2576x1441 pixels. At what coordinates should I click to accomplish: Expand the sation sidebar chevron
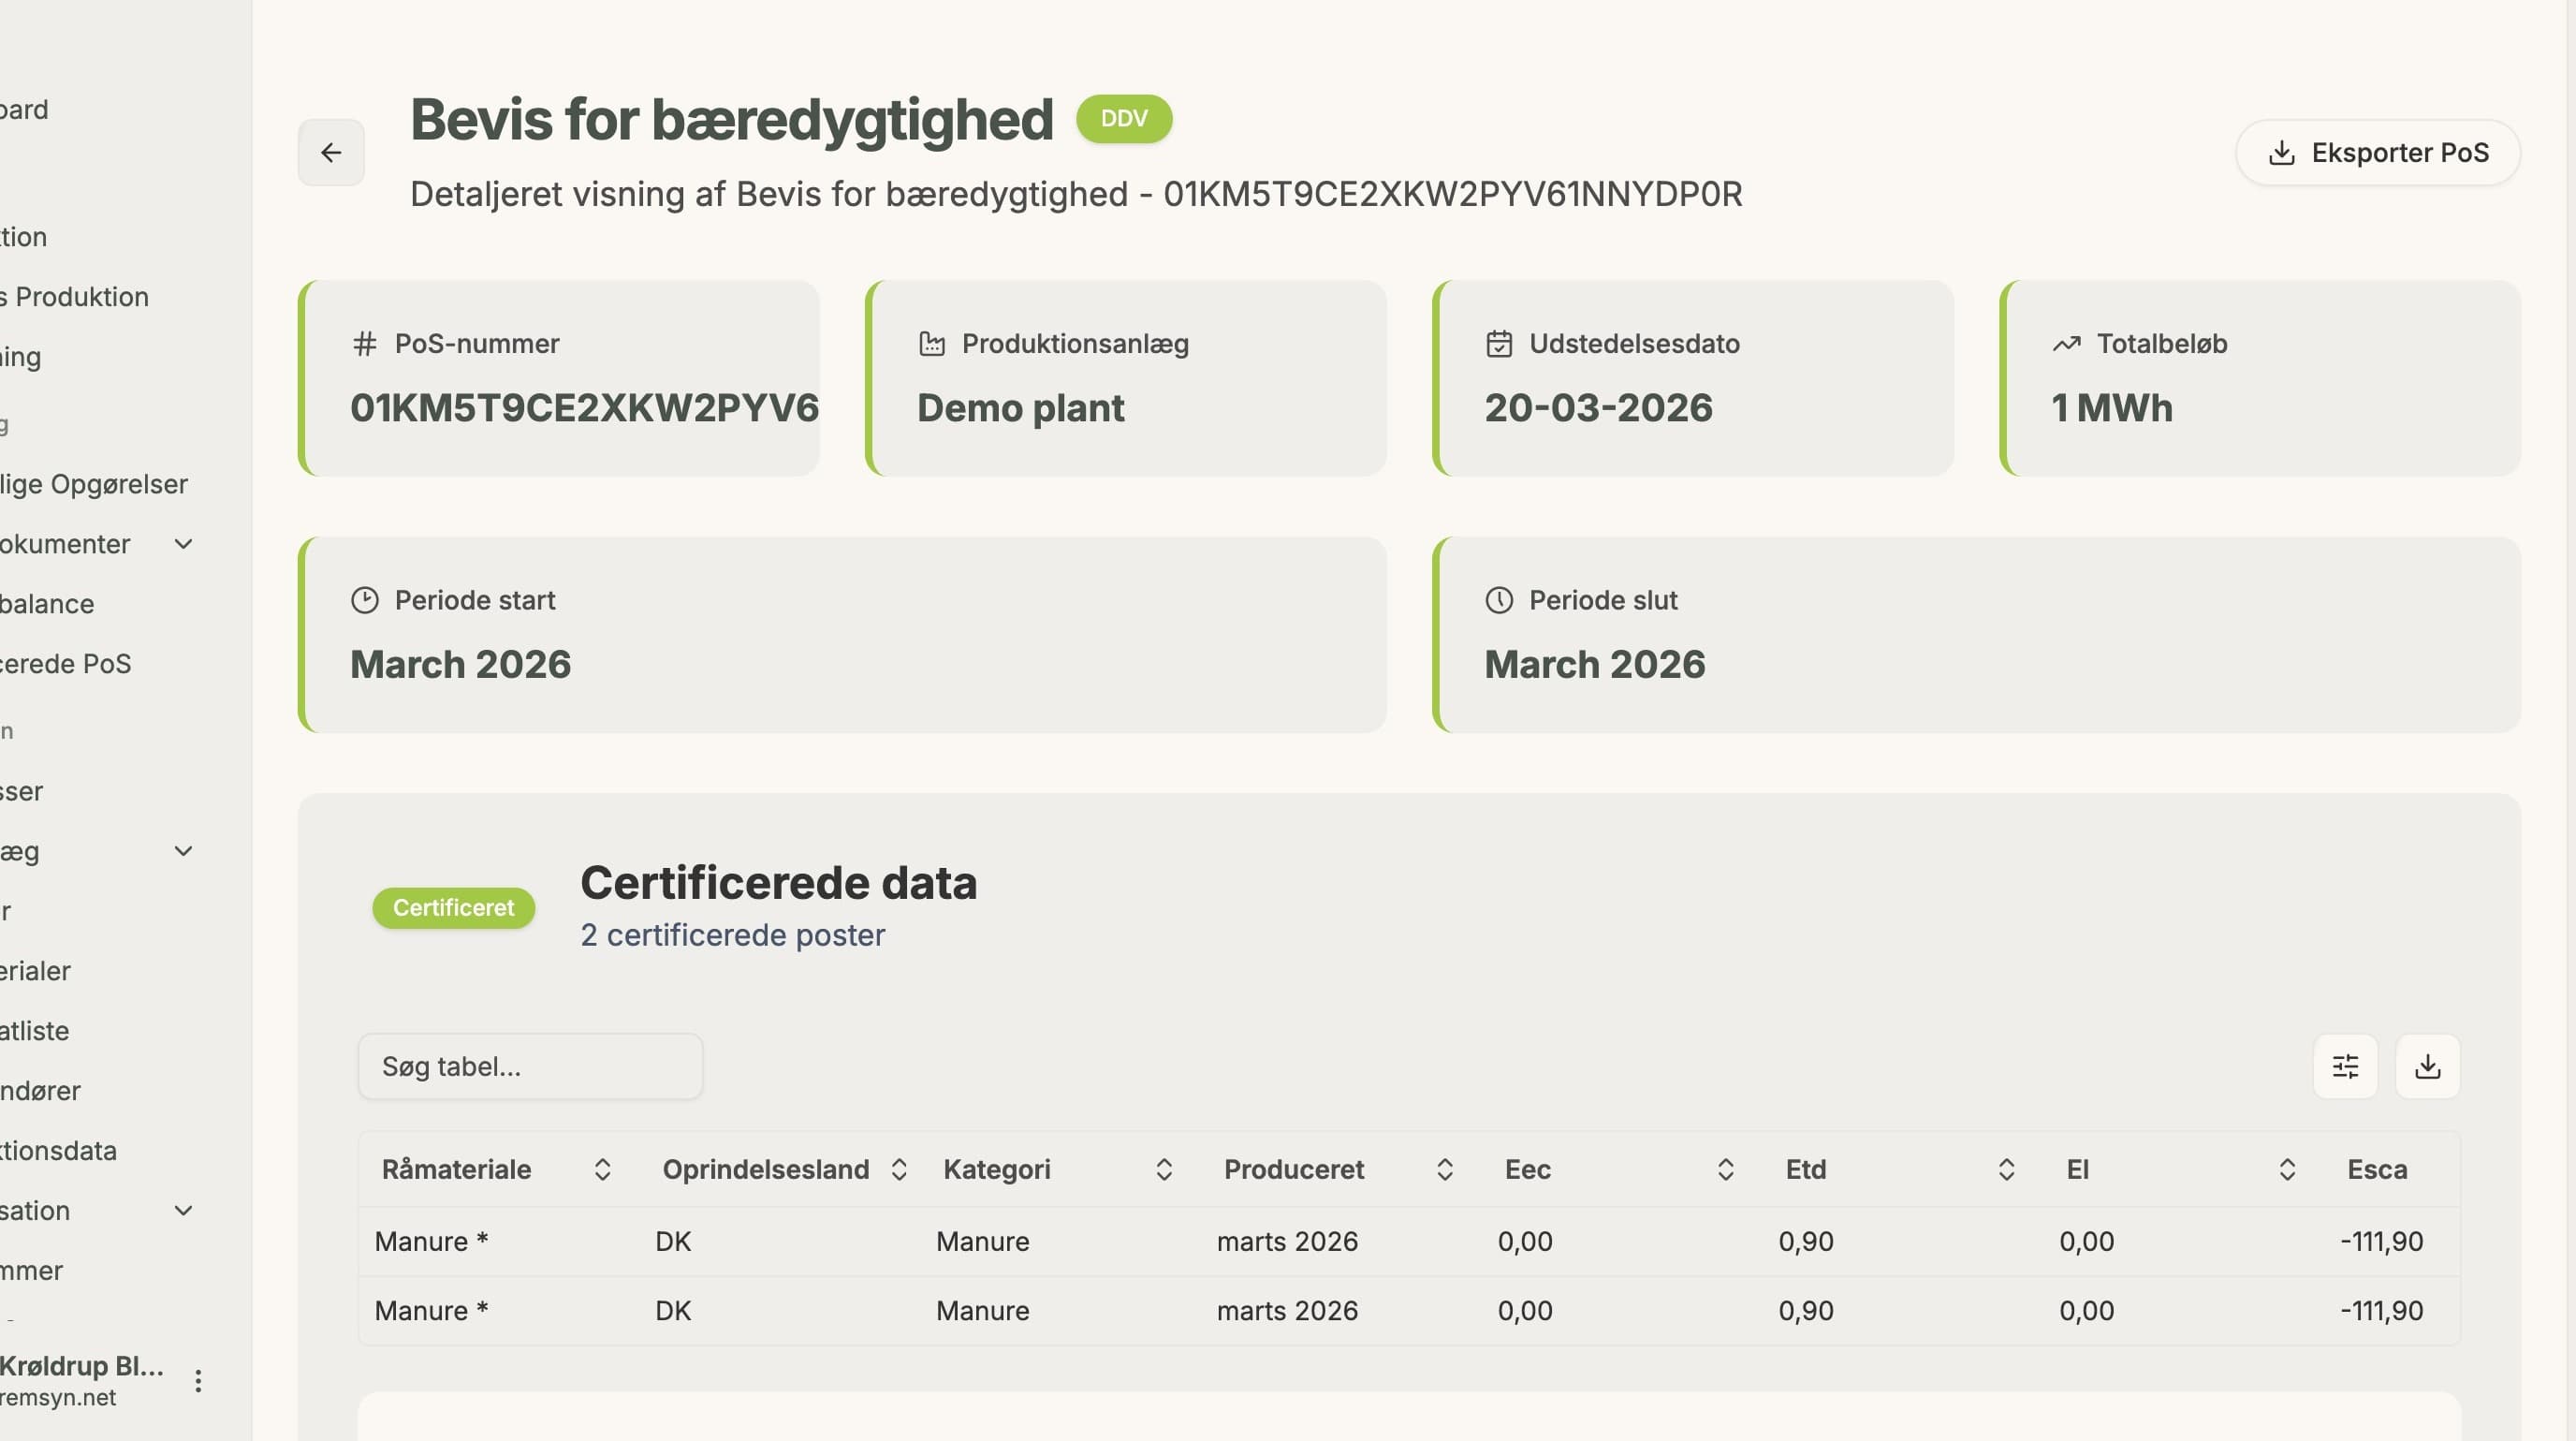[x=183, y=1210]
